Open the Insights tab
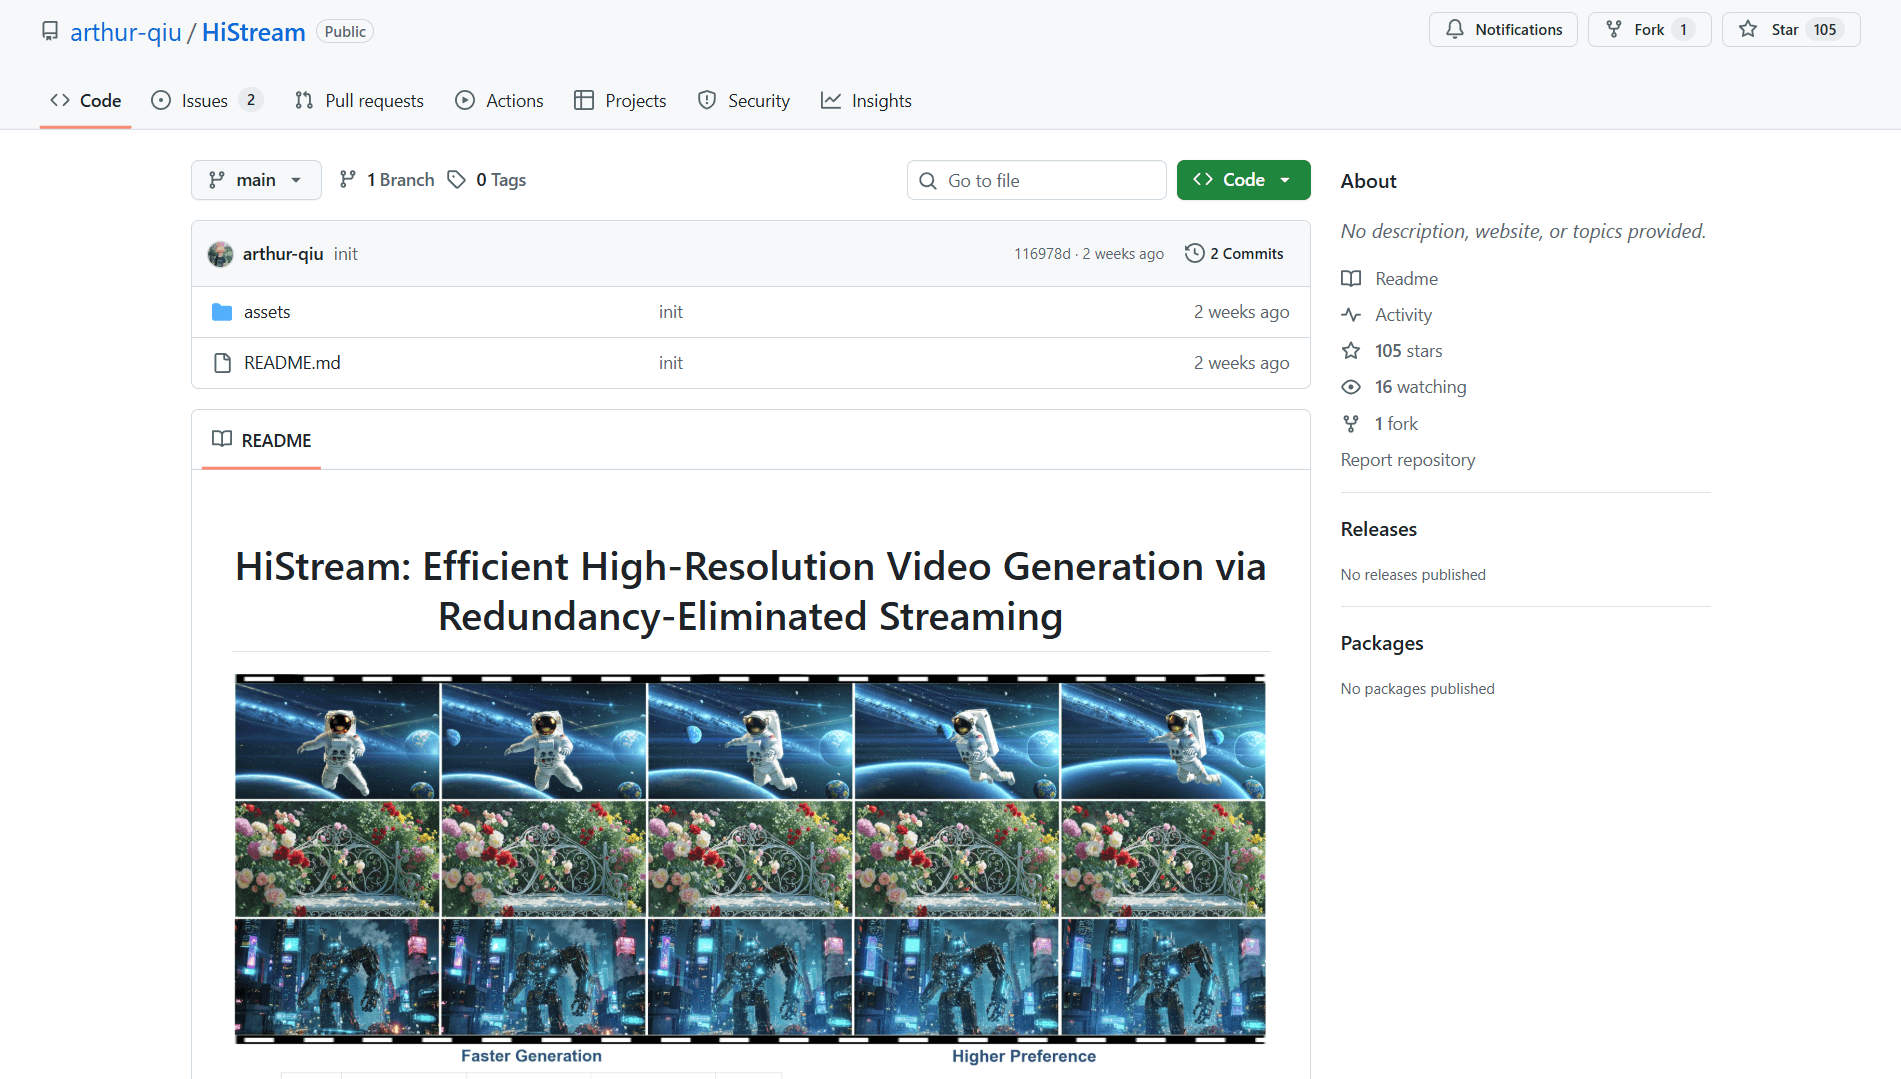 pyautogui.click(x=866, y=101)
